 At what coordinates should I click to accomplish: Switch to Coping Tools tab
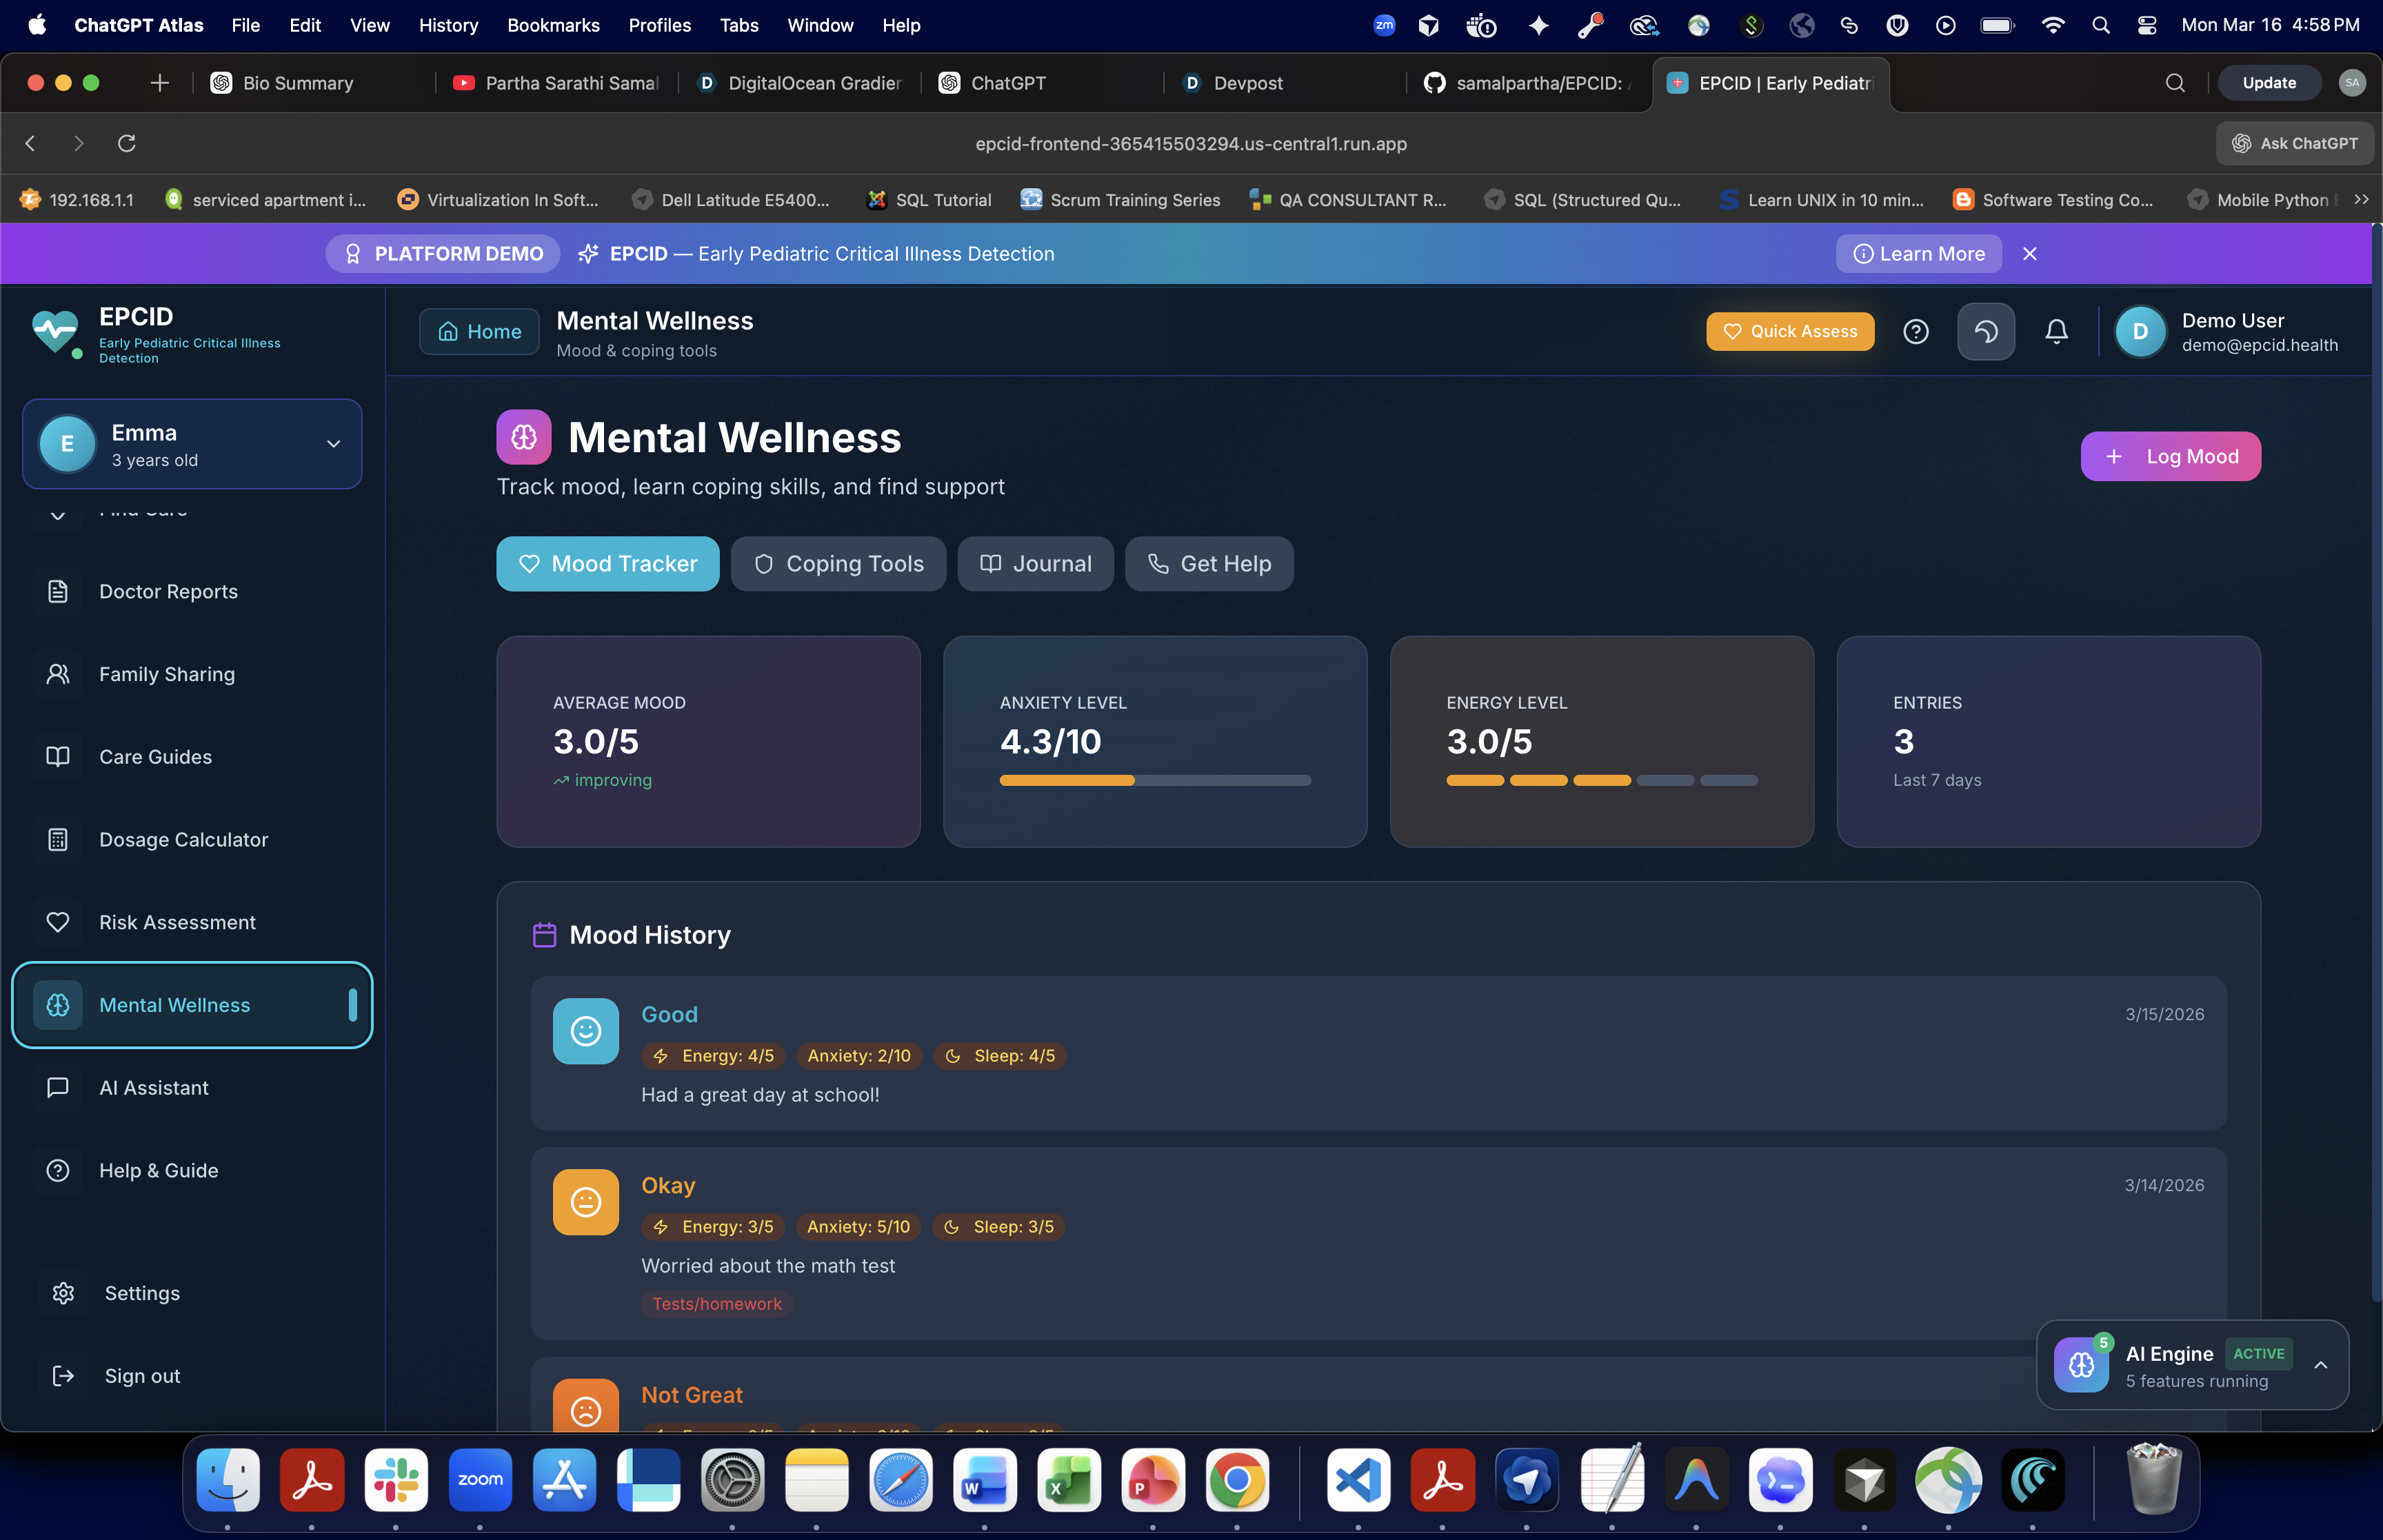coord(837,564)
